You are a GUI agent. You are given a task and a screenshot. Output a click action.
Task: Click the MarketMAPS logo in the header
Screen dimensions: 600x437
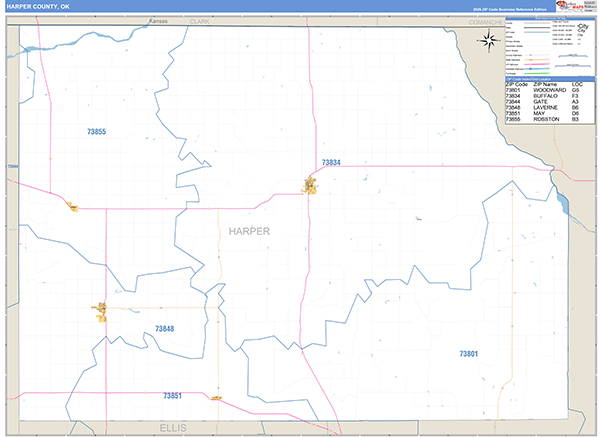point(570,5)
